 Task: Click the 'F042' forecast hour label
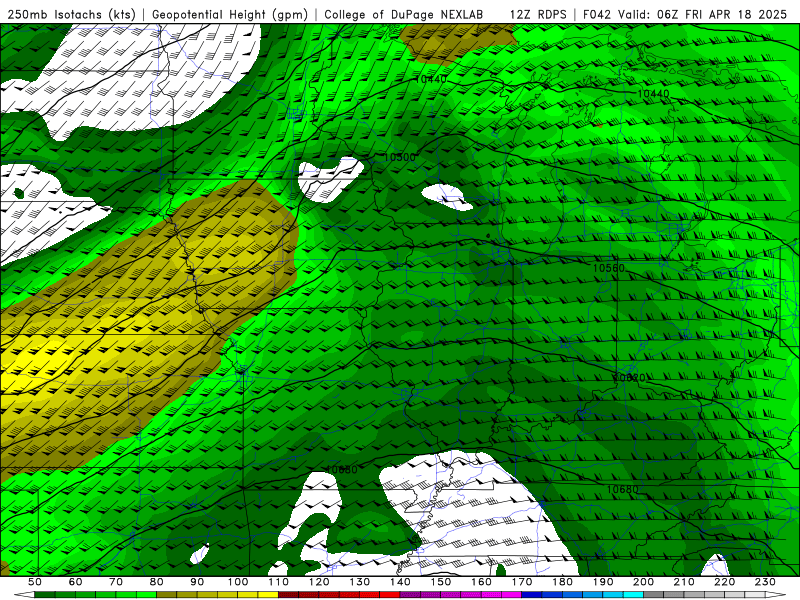coord(597,14)
